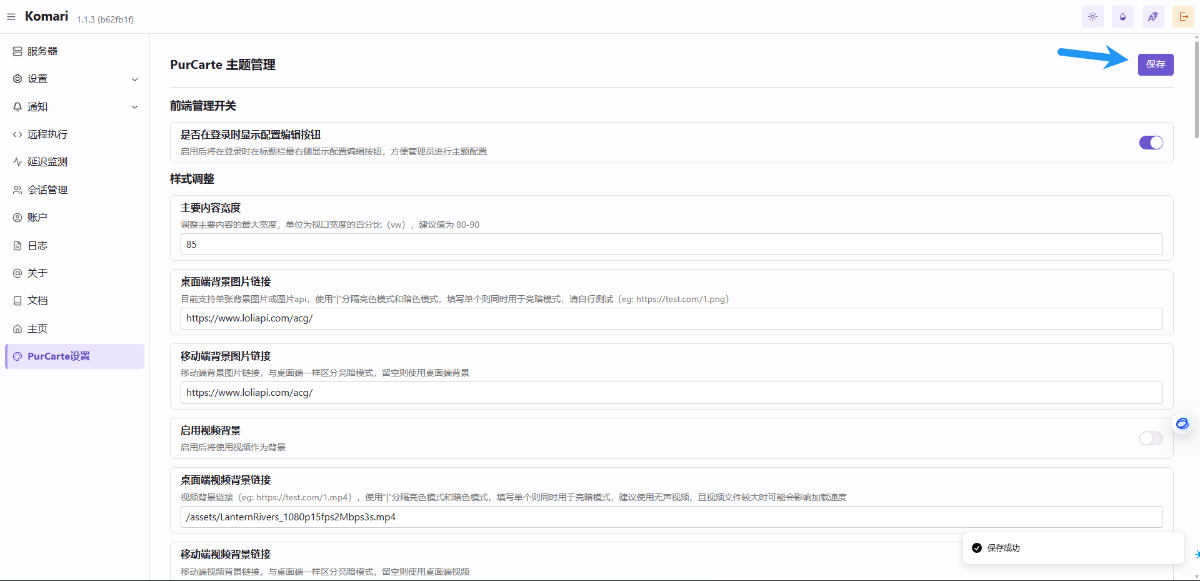Screen dimensions: 1200x581
Task: Toggle 是否在登录时显示配置编辑按钮 switch off
Action: (x=1151, y=142)
